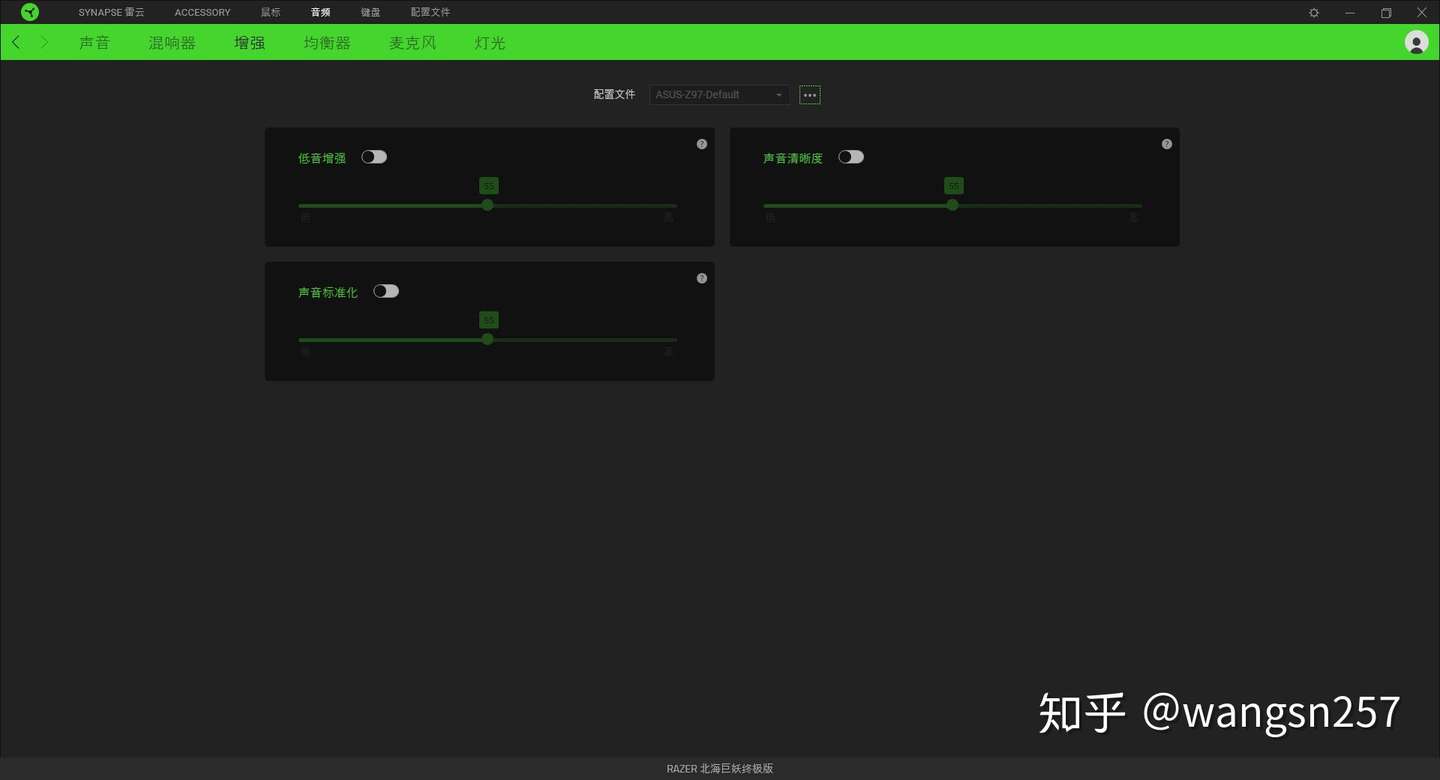Open help for 声音标准化 panel
This screenshot has width=1440, height=780.
point(701,278)
